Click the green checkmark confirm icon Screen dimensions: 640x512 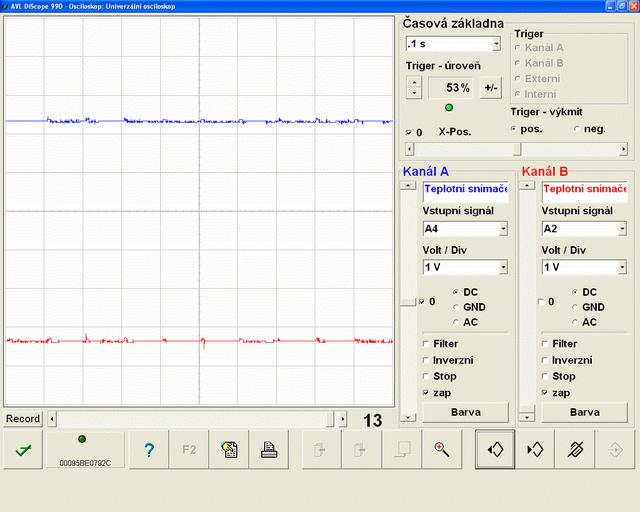[x=22, y=450]
